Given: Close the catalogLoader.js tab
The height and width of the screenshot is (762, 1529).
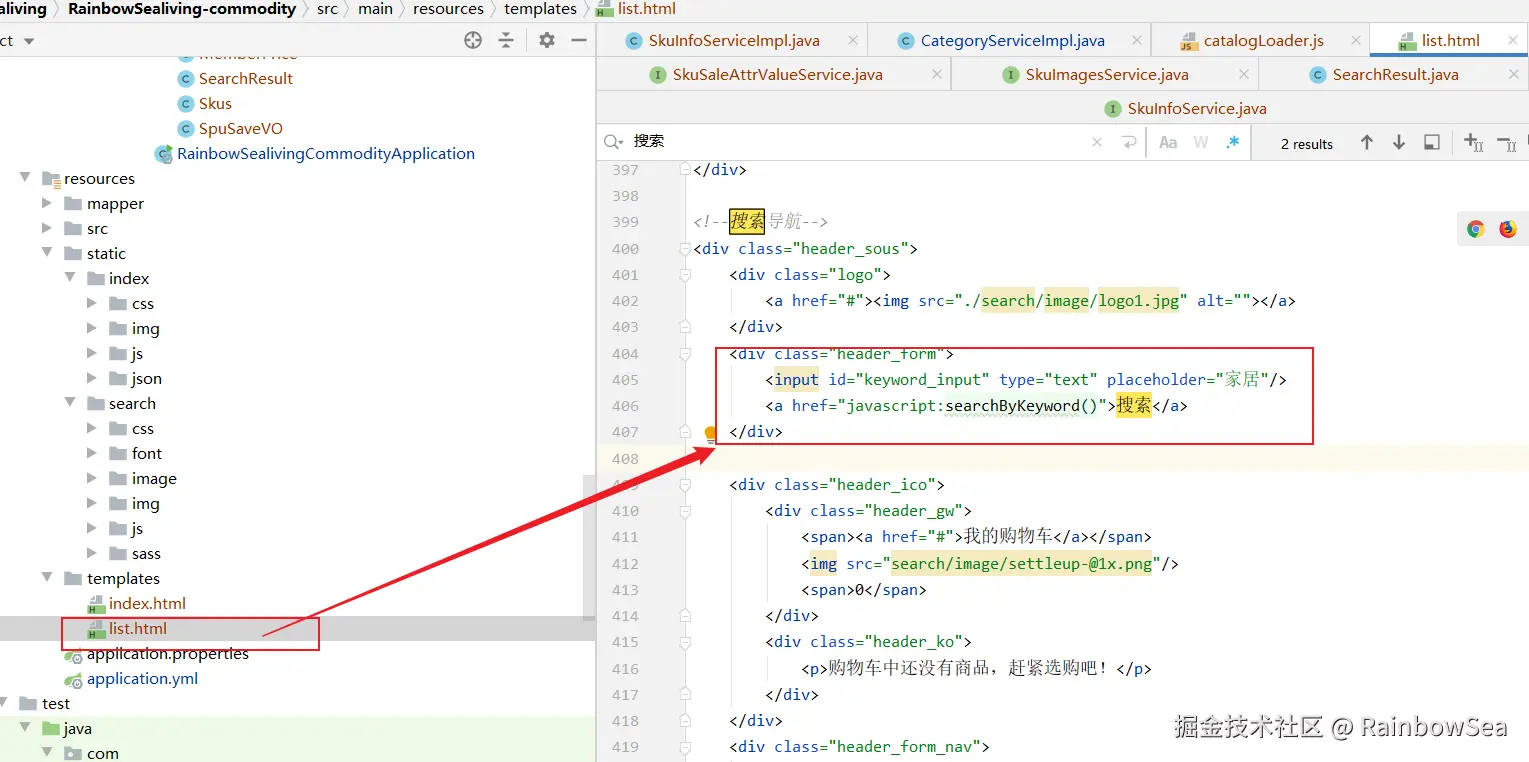Looking at the screenshot, I should tap(1356, 40).
